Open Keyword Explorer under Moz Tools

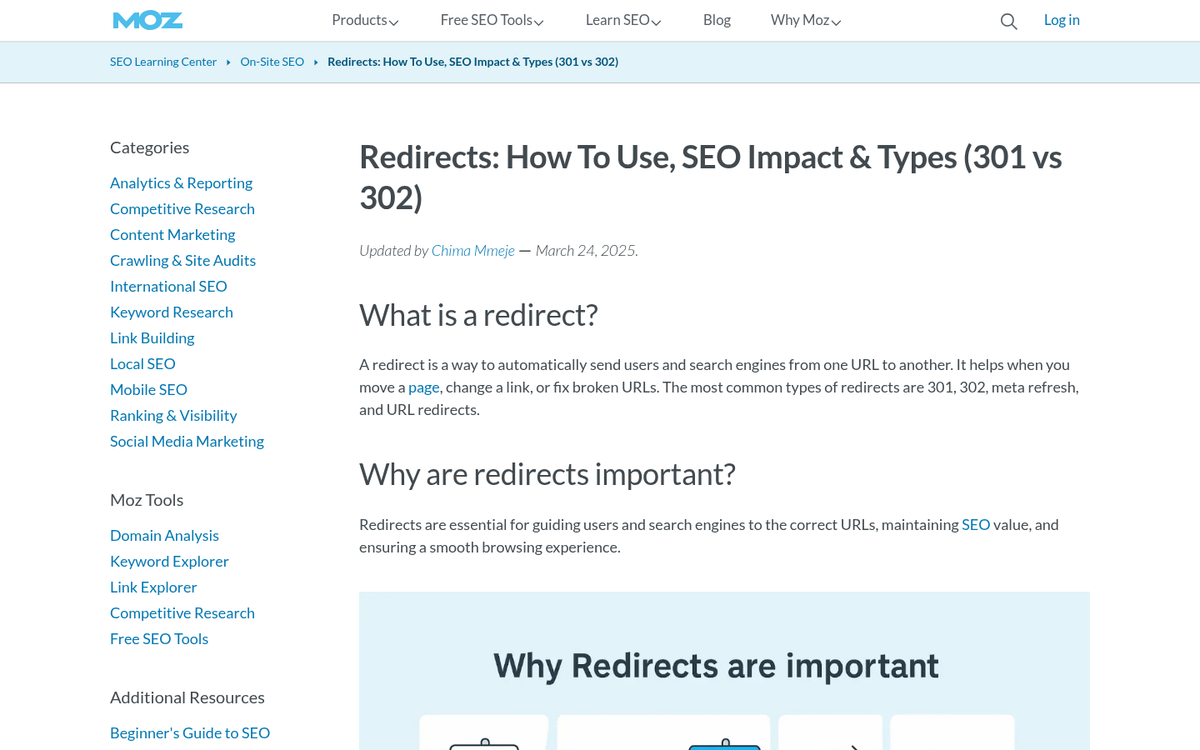pyautogui.click(x=169, y=561)
